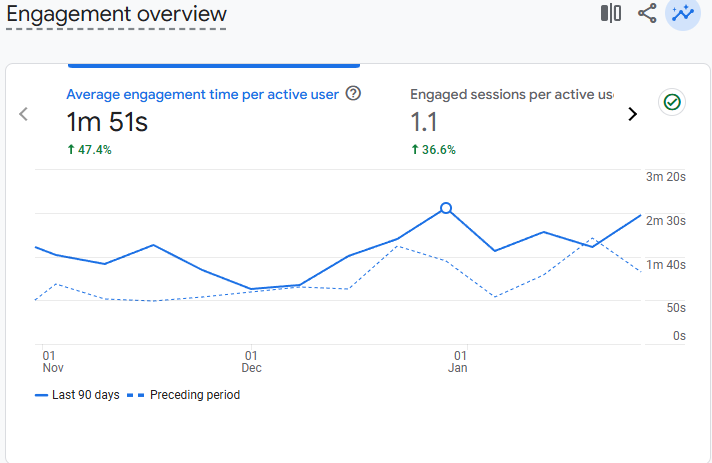This screenshot has height=463, width=712.
Task: Click the 01 Nov marker on the axis
Action: tap(51, 361)
